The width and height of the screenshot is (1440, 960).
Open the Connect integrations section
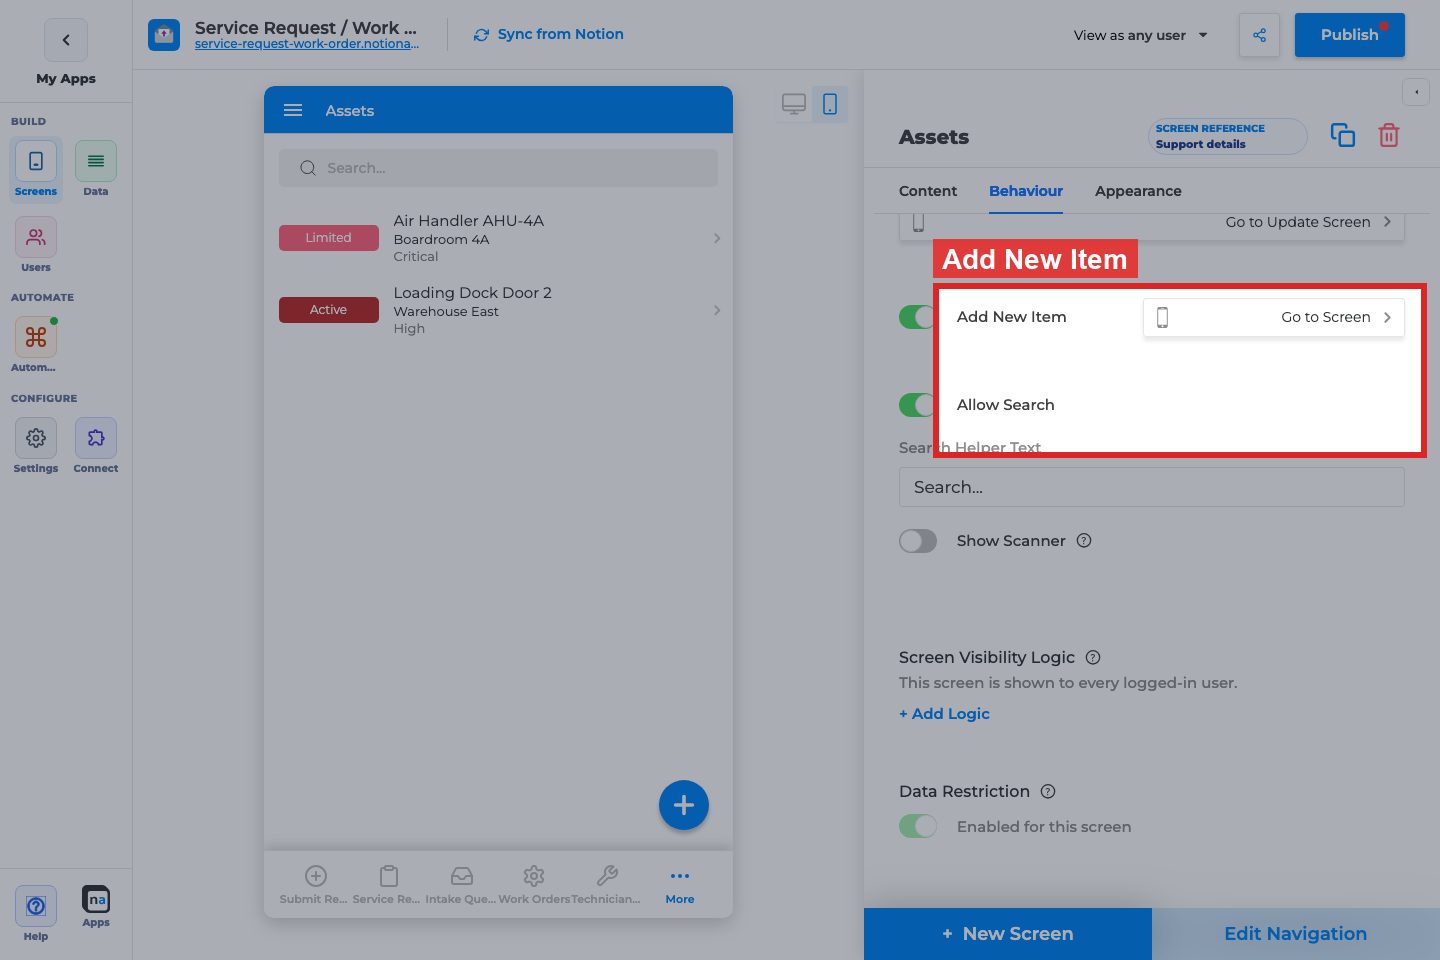point(96,446)
